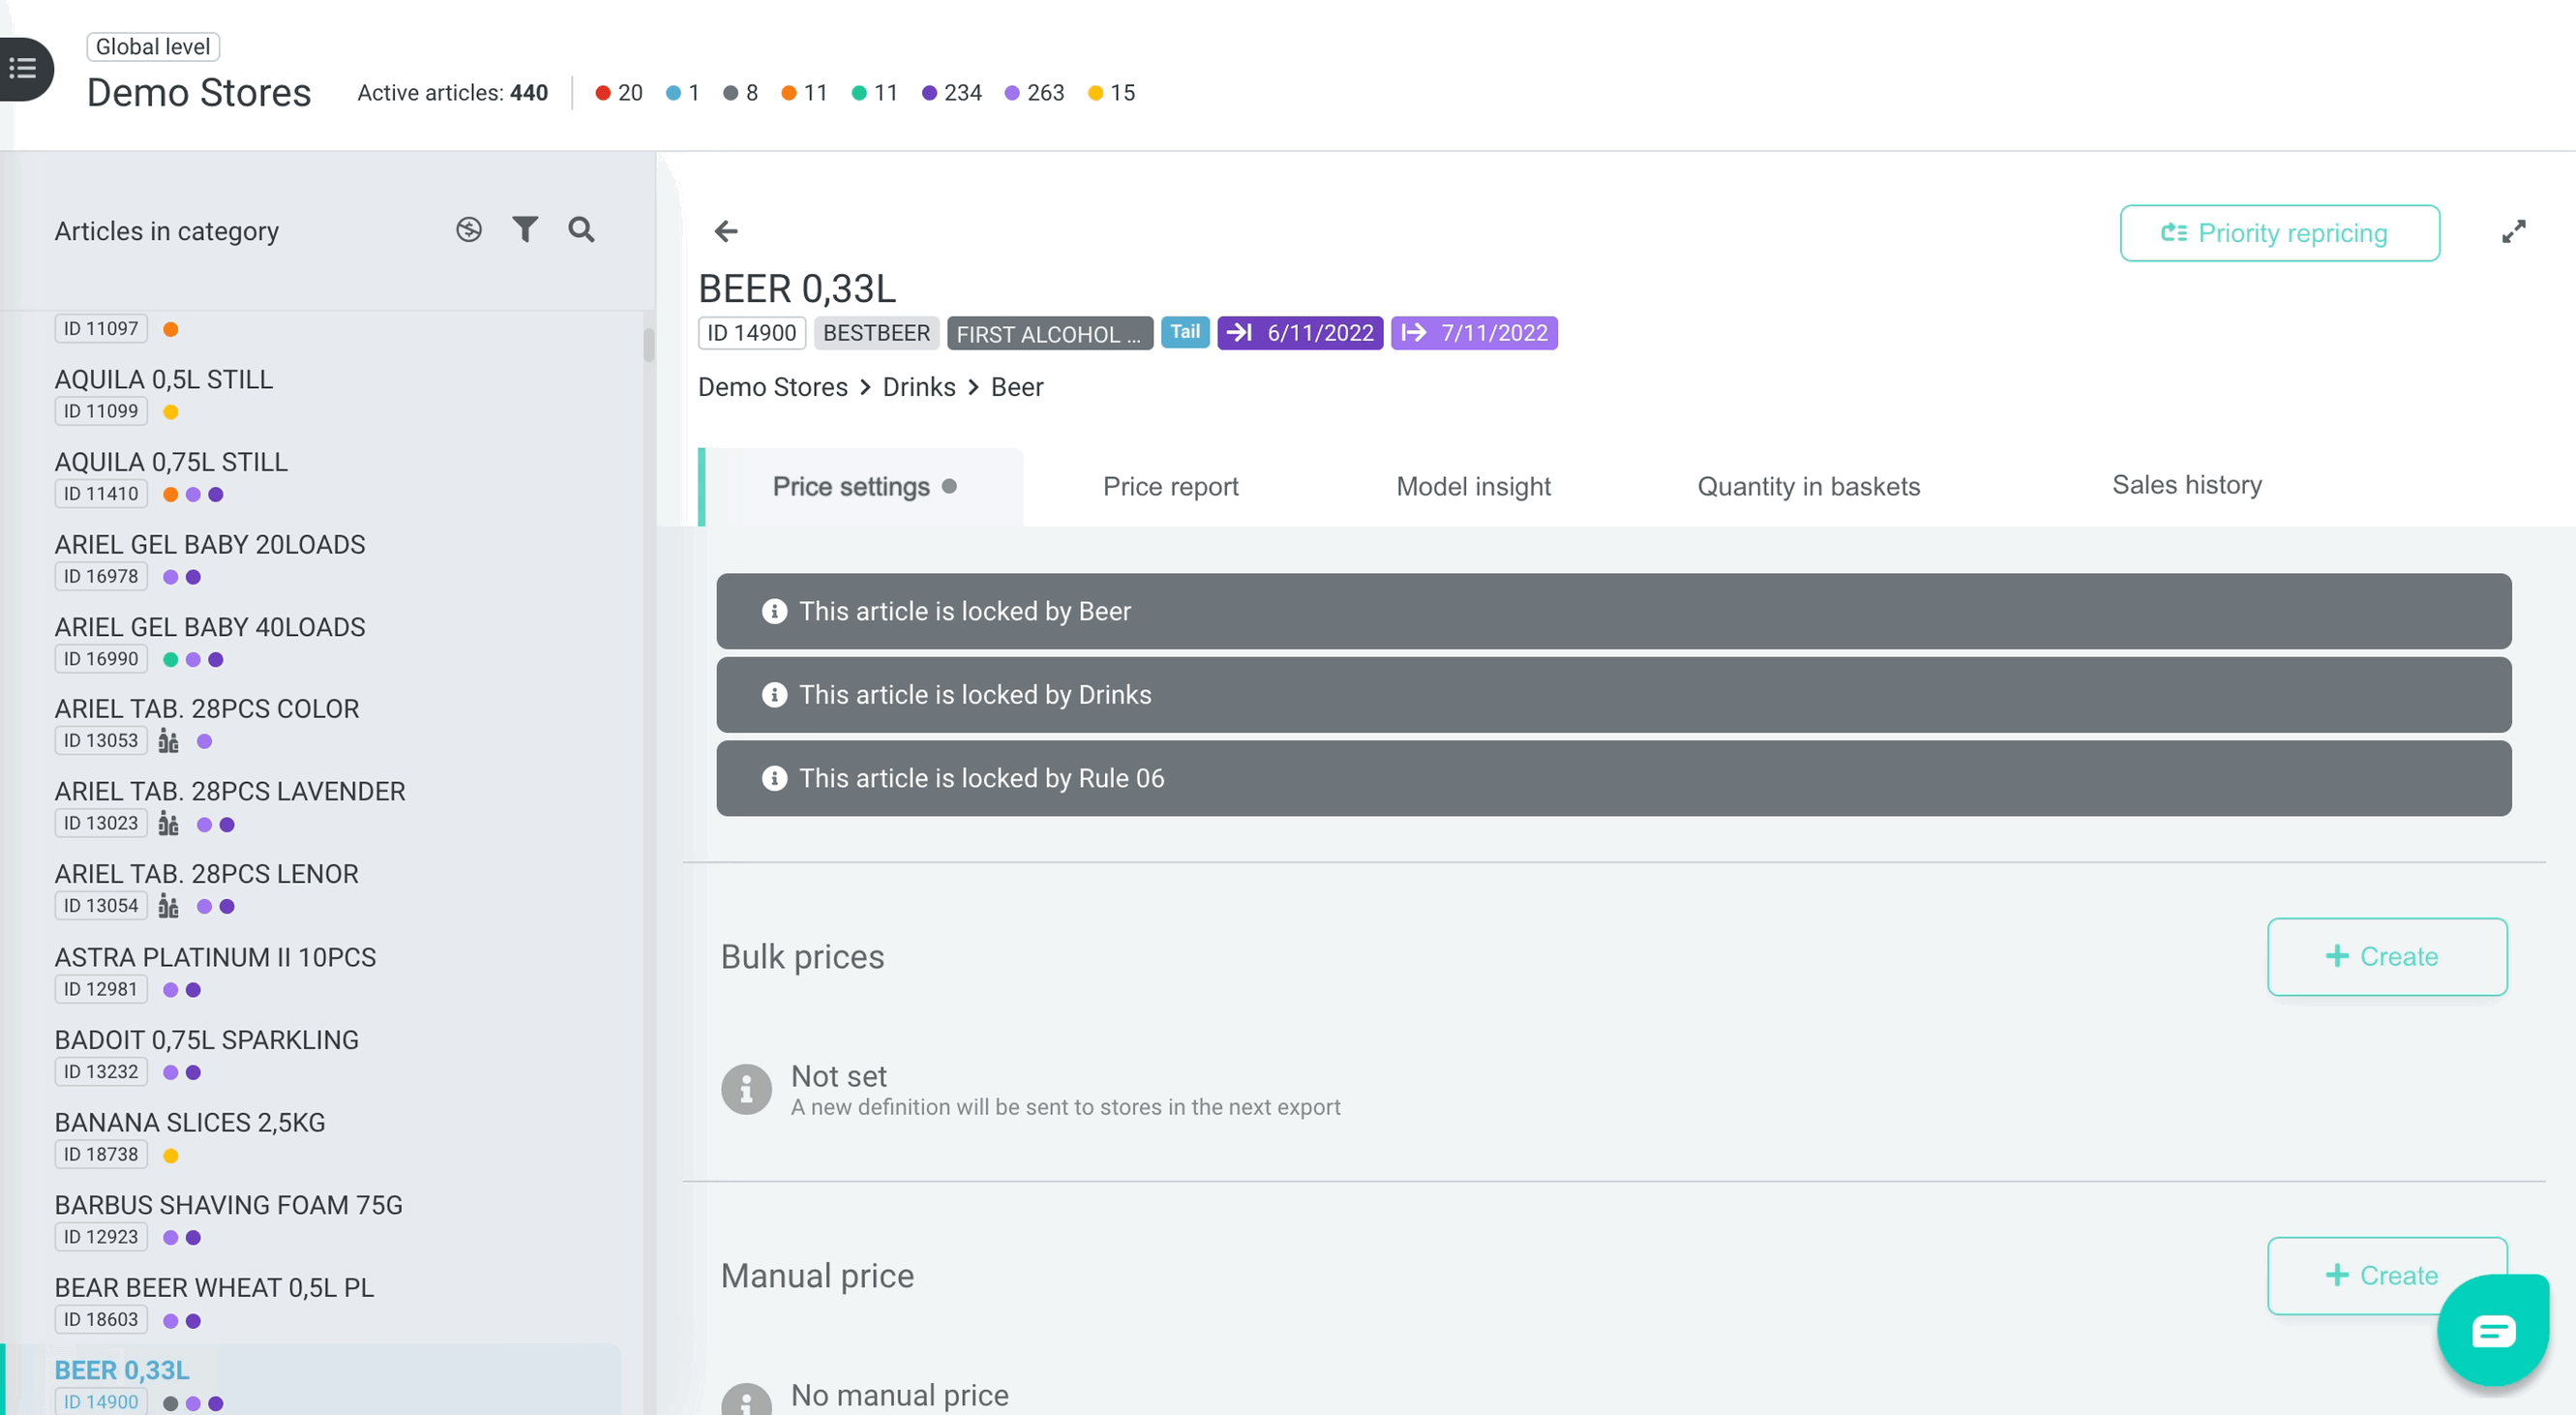
Task: Select article ARIEL TAB. 28PCS LAVENDER
Action: pos(229,792)
